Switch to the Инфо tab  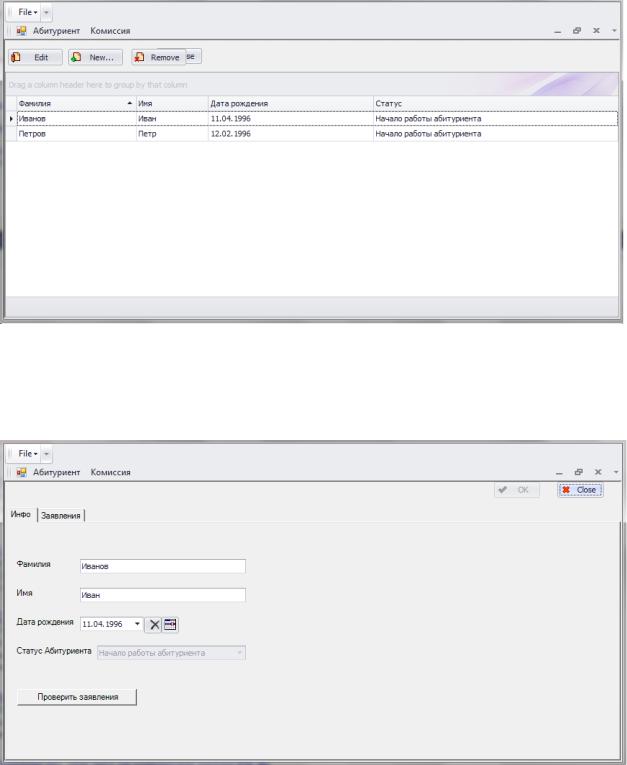(x=21, y=515)
